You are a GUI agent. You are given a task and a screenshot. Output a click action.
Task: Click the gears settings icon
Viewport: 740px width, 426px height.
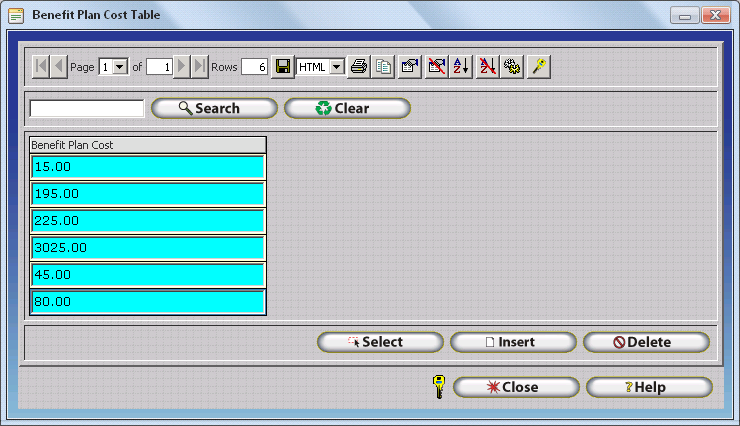pos(512,67)
